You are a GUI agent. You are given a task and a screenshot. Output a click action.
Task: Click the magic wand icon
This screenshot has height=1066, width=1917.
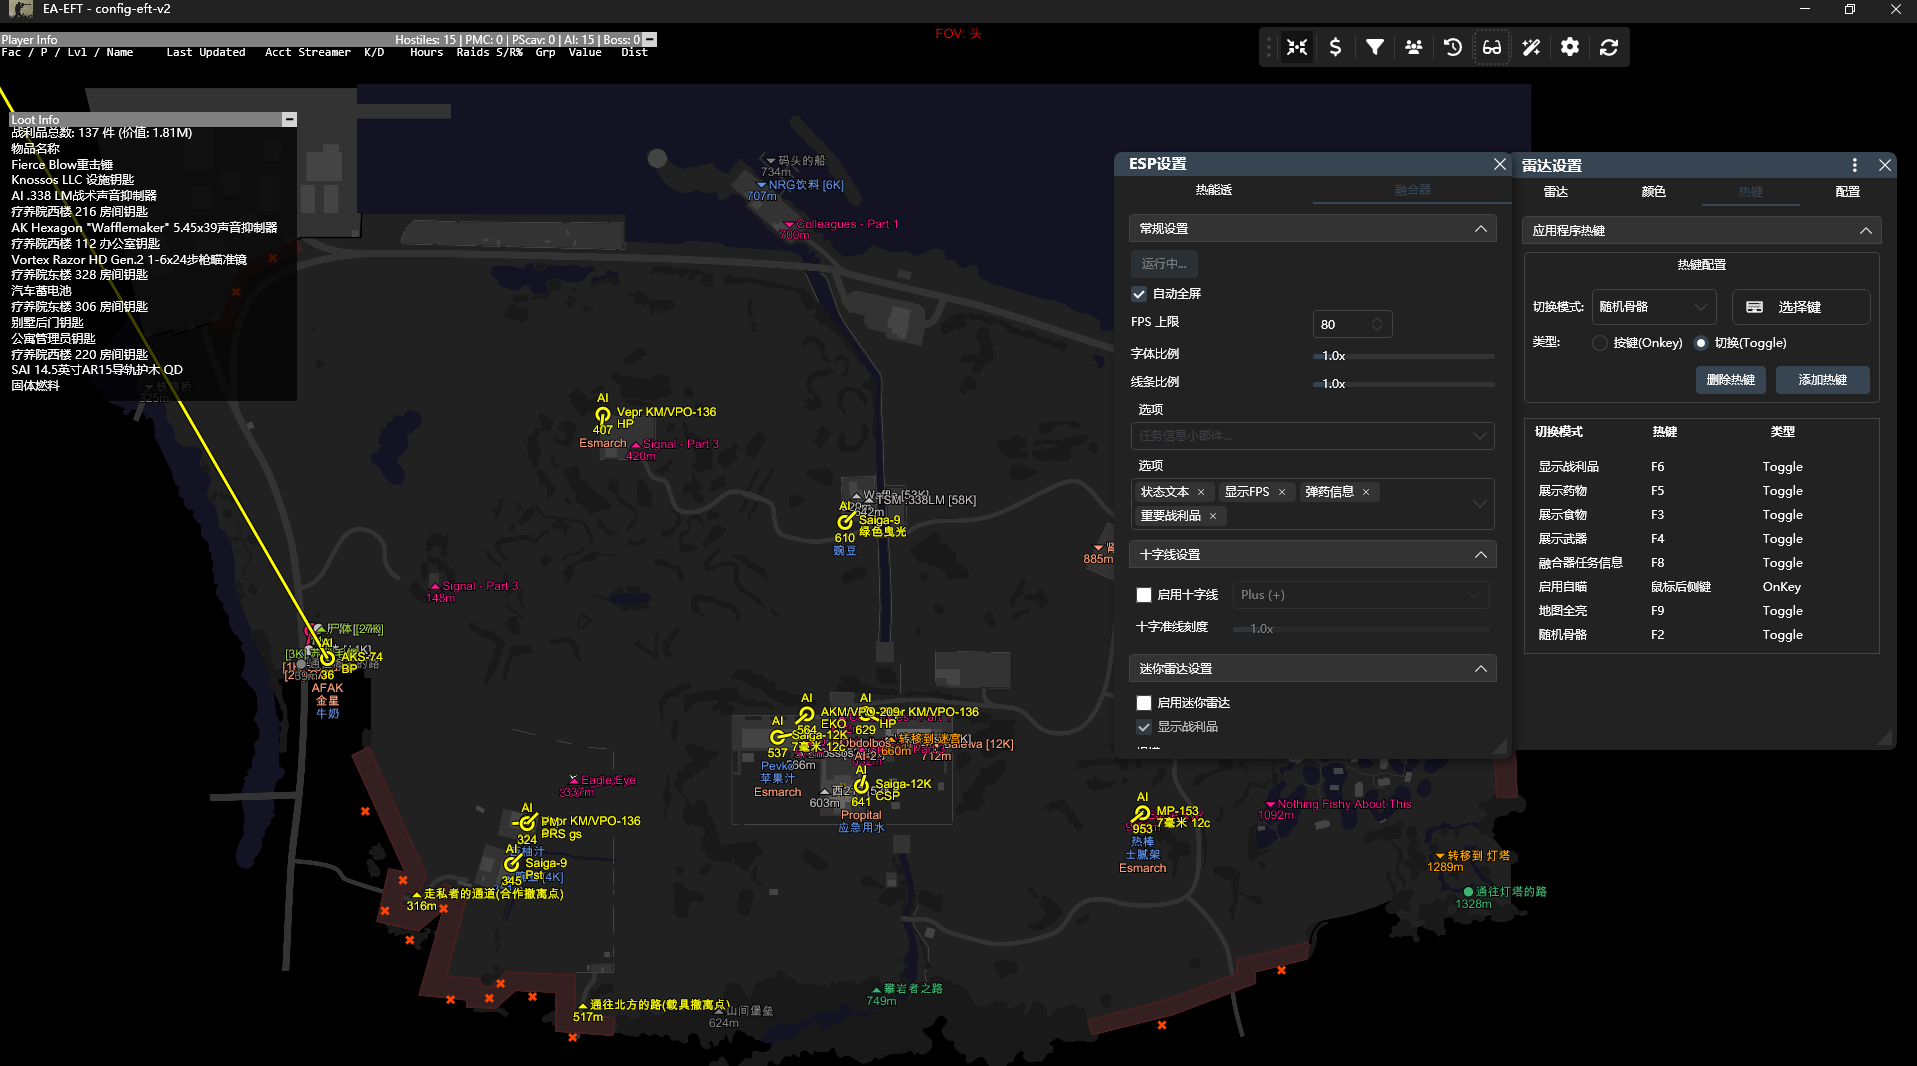(x=1531, y=47)
